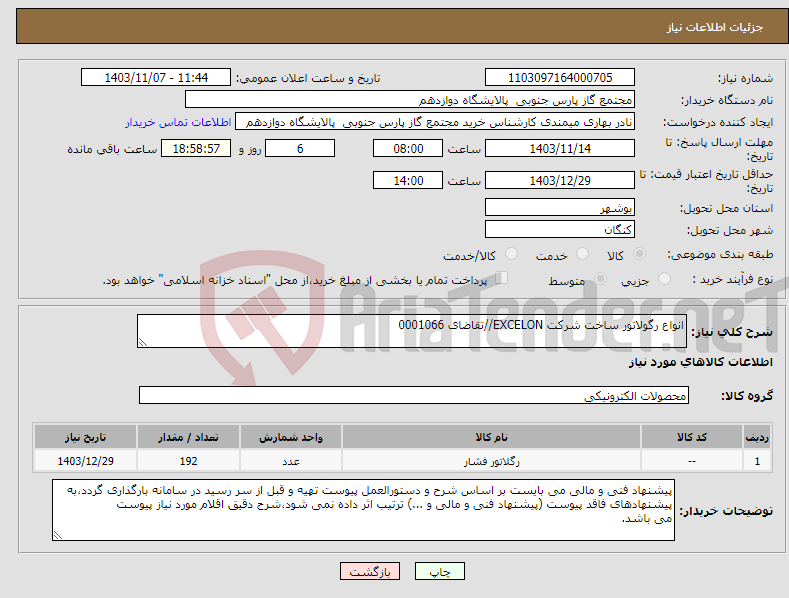Click the row number cell 1
This screenshot has width=789, height=598.
pyautogui.click(x=757, y=461)
